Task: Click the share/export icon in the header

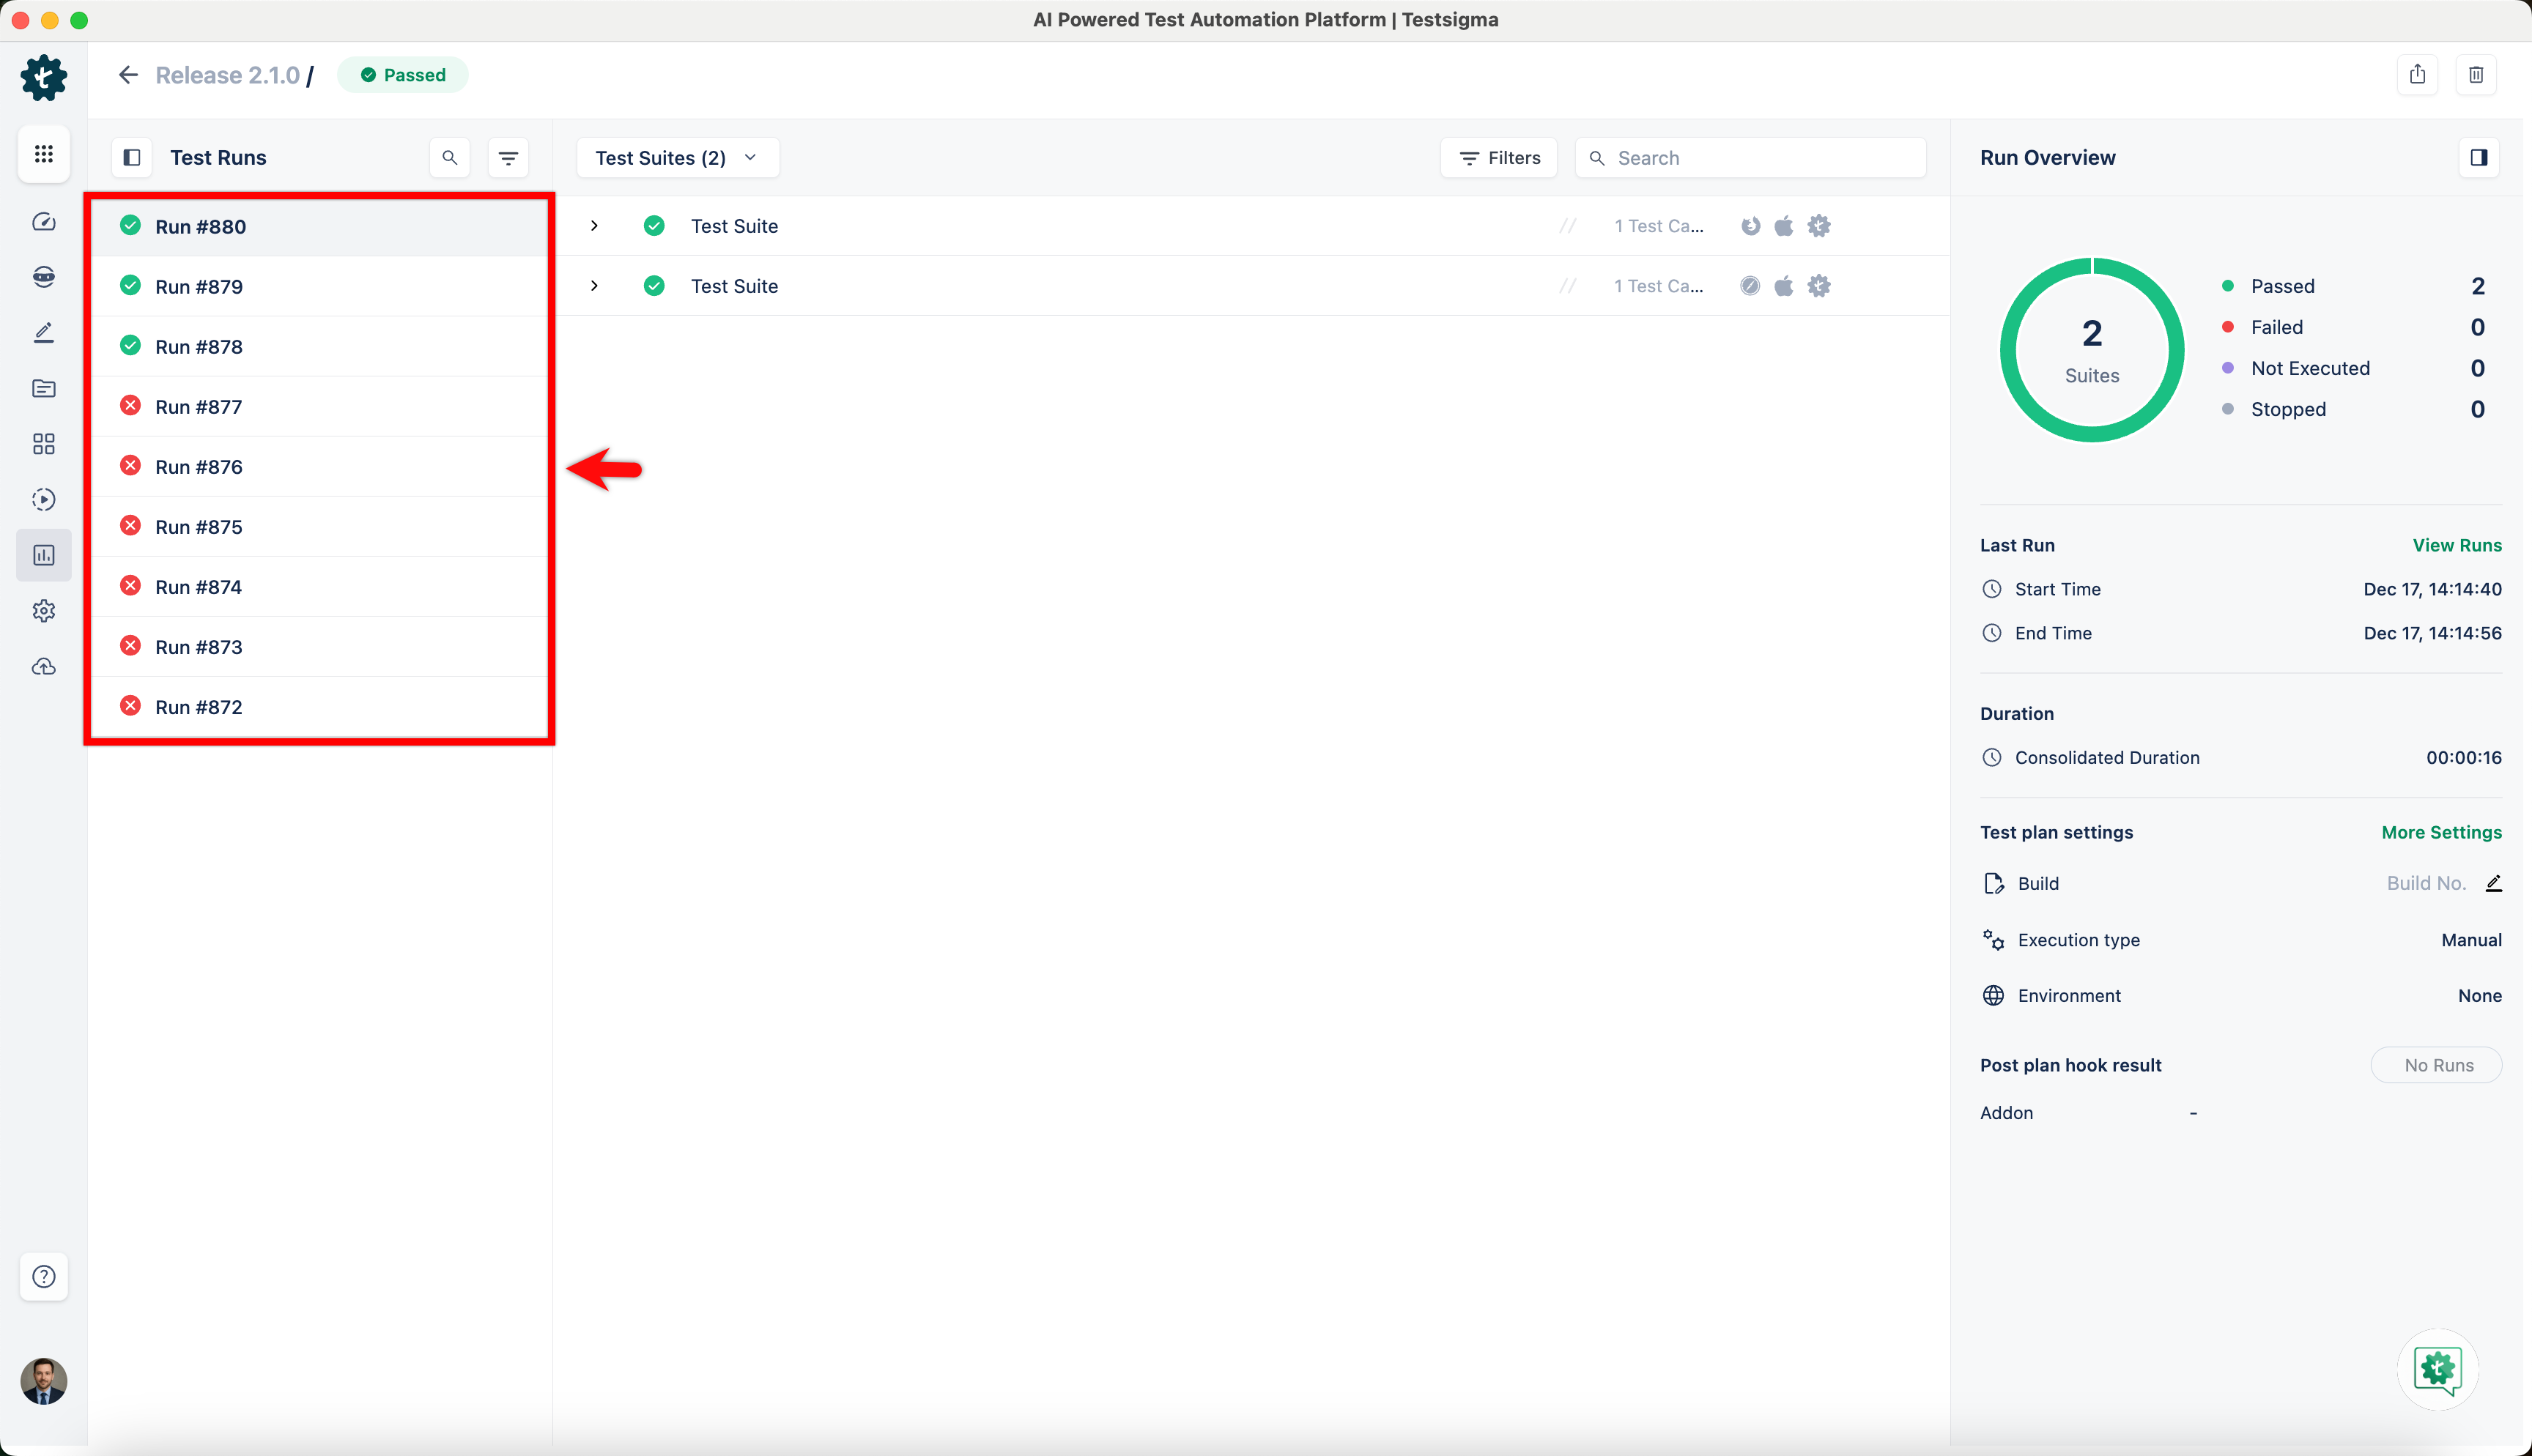Action: coord(2417,75)
